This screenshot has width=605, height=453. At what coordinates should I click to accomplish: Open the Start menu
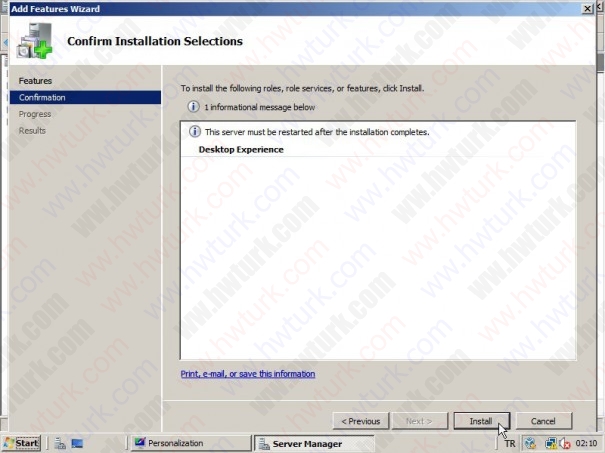click(22, 443)
